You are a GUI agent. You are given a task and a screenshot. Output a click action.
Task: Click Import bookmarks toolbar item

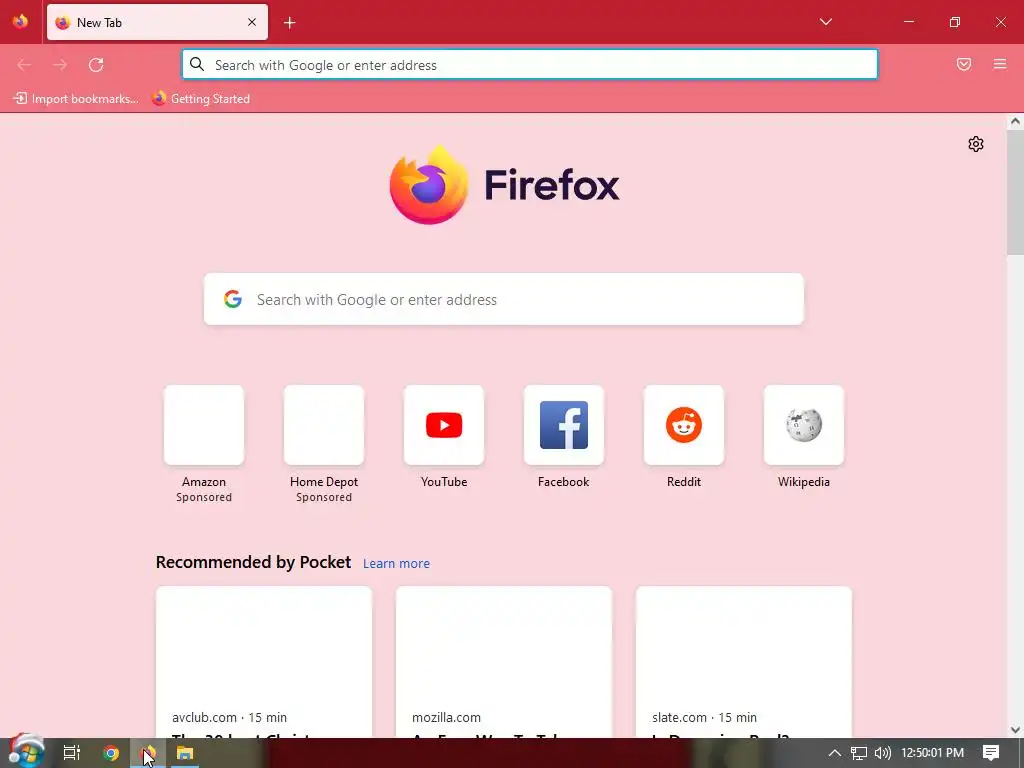[76, 99]
